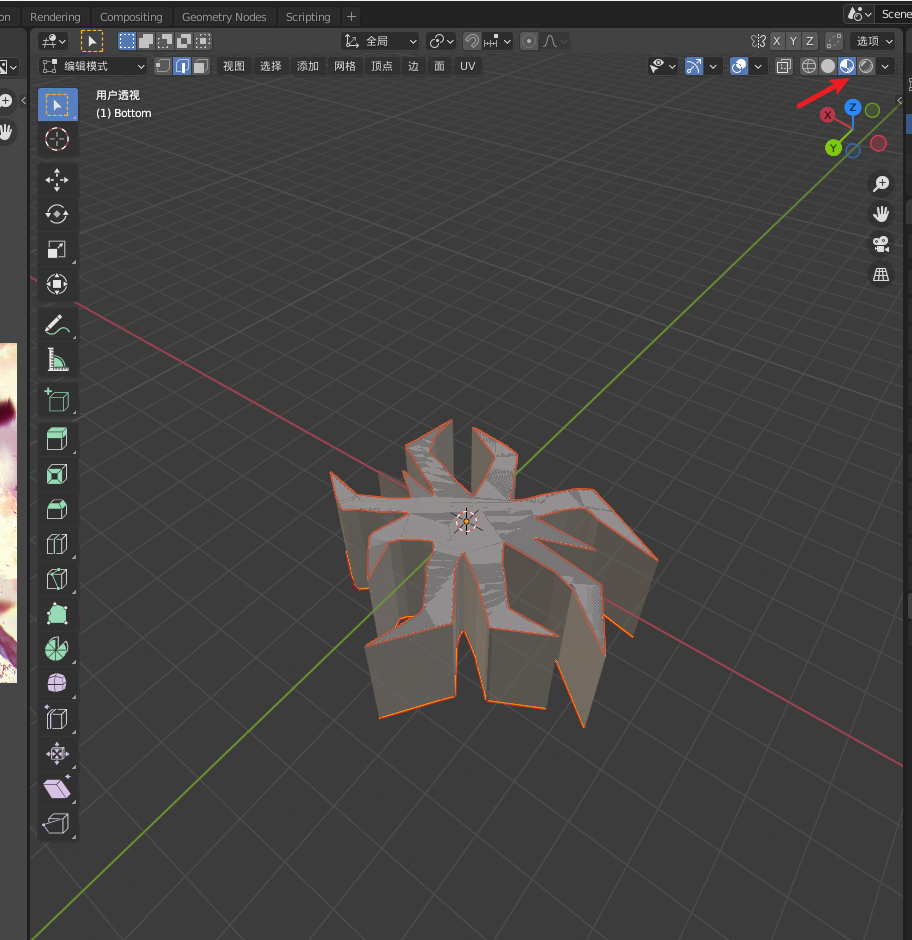Enable Z axis mirror
Screen dimensions: 912x940
point(809,41)
